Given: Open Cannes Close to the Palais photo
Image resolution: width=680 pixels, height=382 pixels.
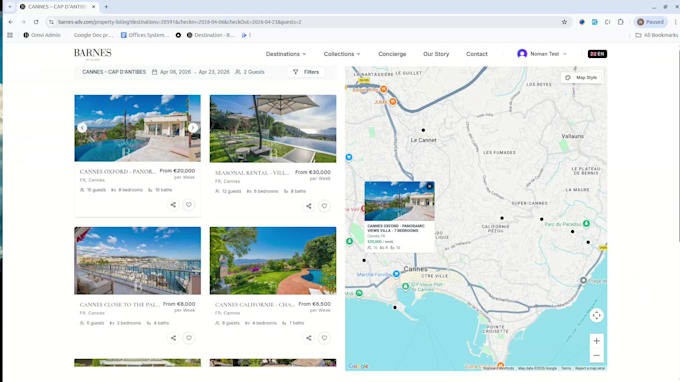Looking at the screenshot, I should point(137,261).
